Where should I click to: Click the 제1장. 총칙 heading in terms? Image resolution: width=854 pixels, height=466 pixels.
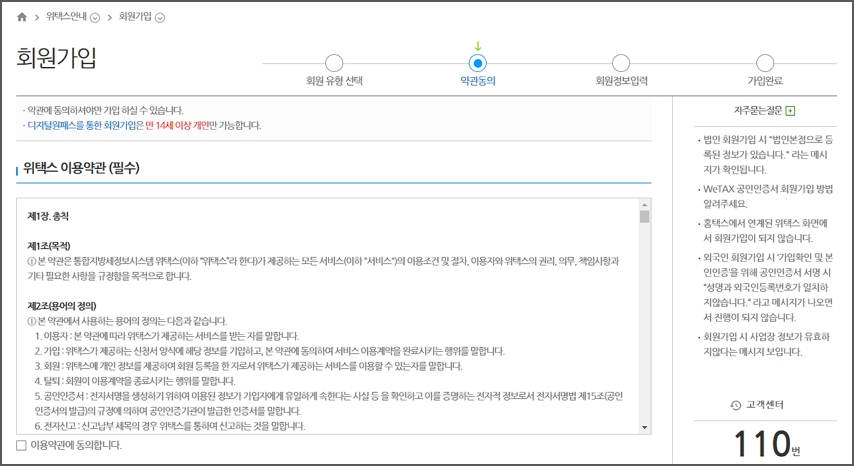coord(48,216)
